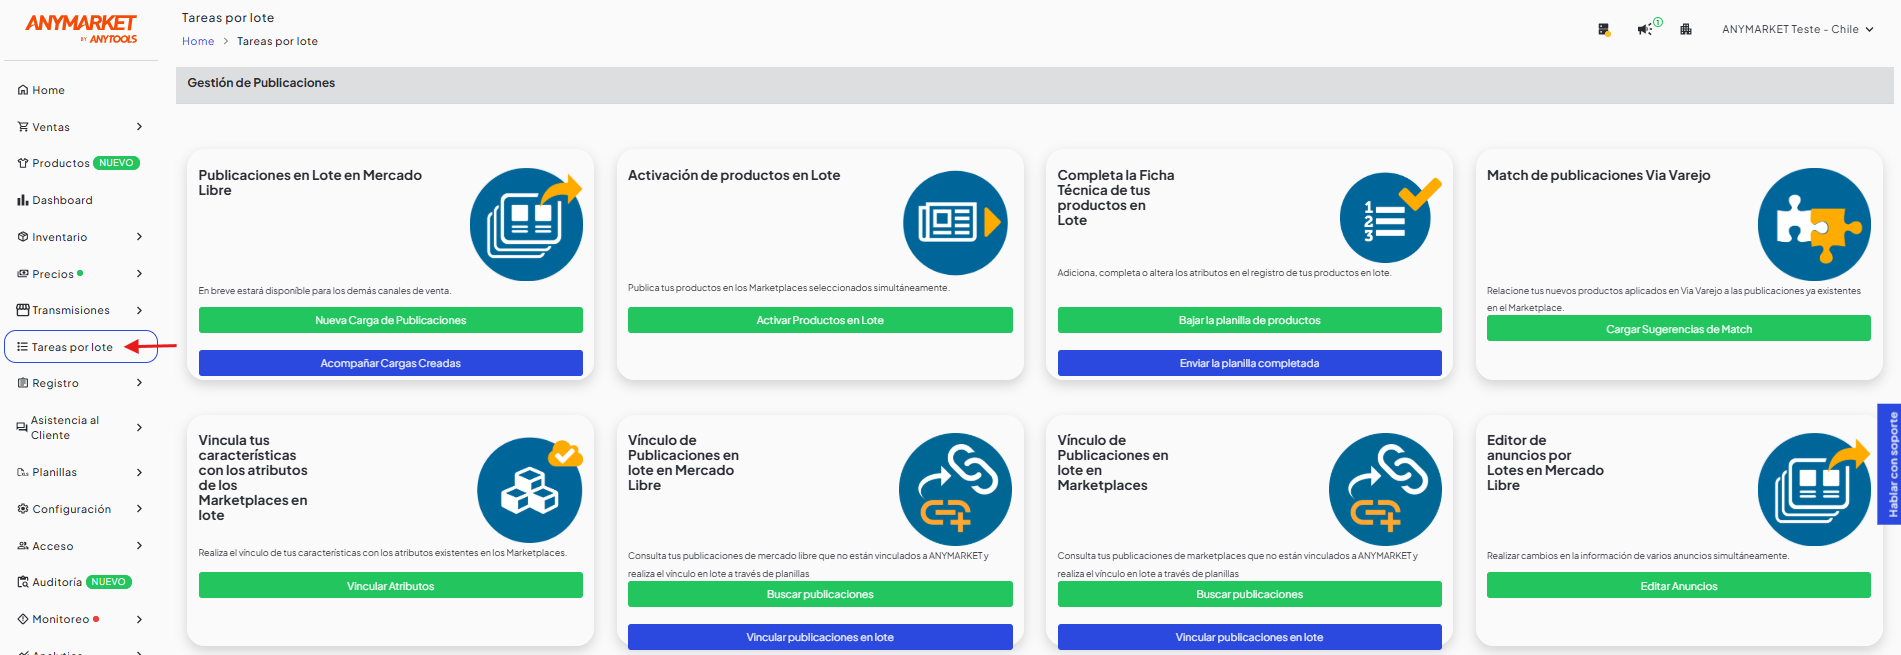Screen dimensions: 1901x655
Task: Click the Ventas cart icon
Action: point(22,127)
